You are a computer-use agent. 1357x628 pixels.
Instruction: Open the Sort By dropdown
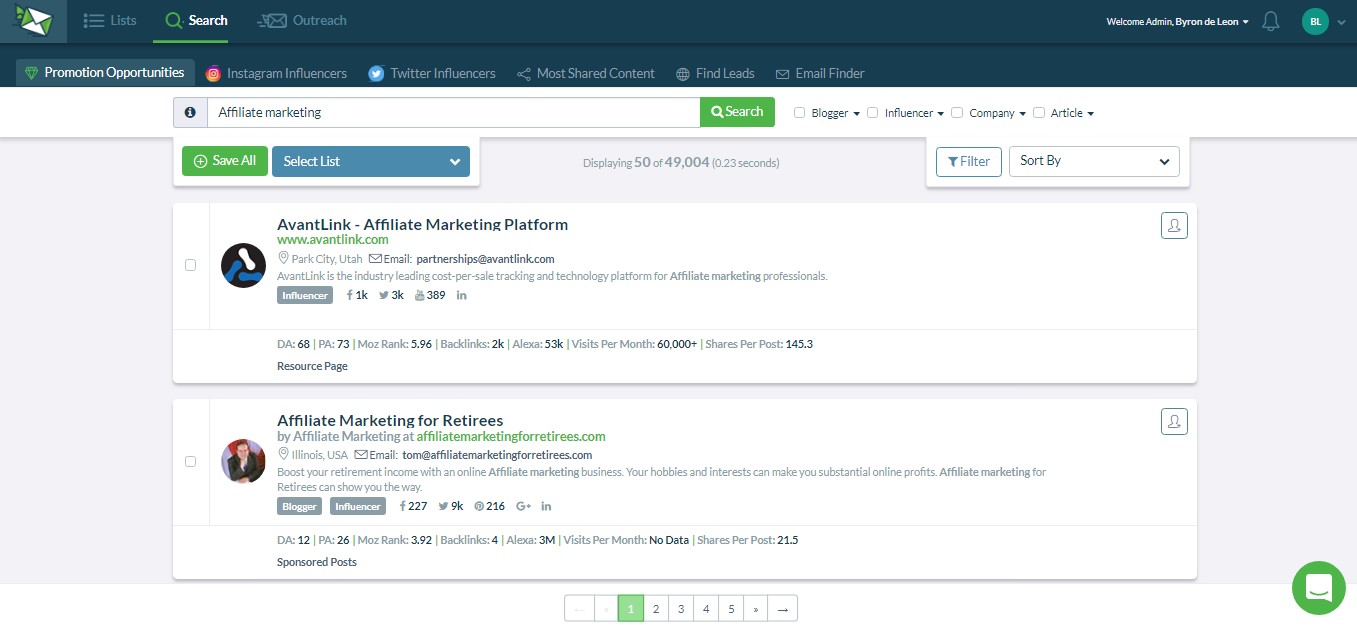pos(1094,161)
